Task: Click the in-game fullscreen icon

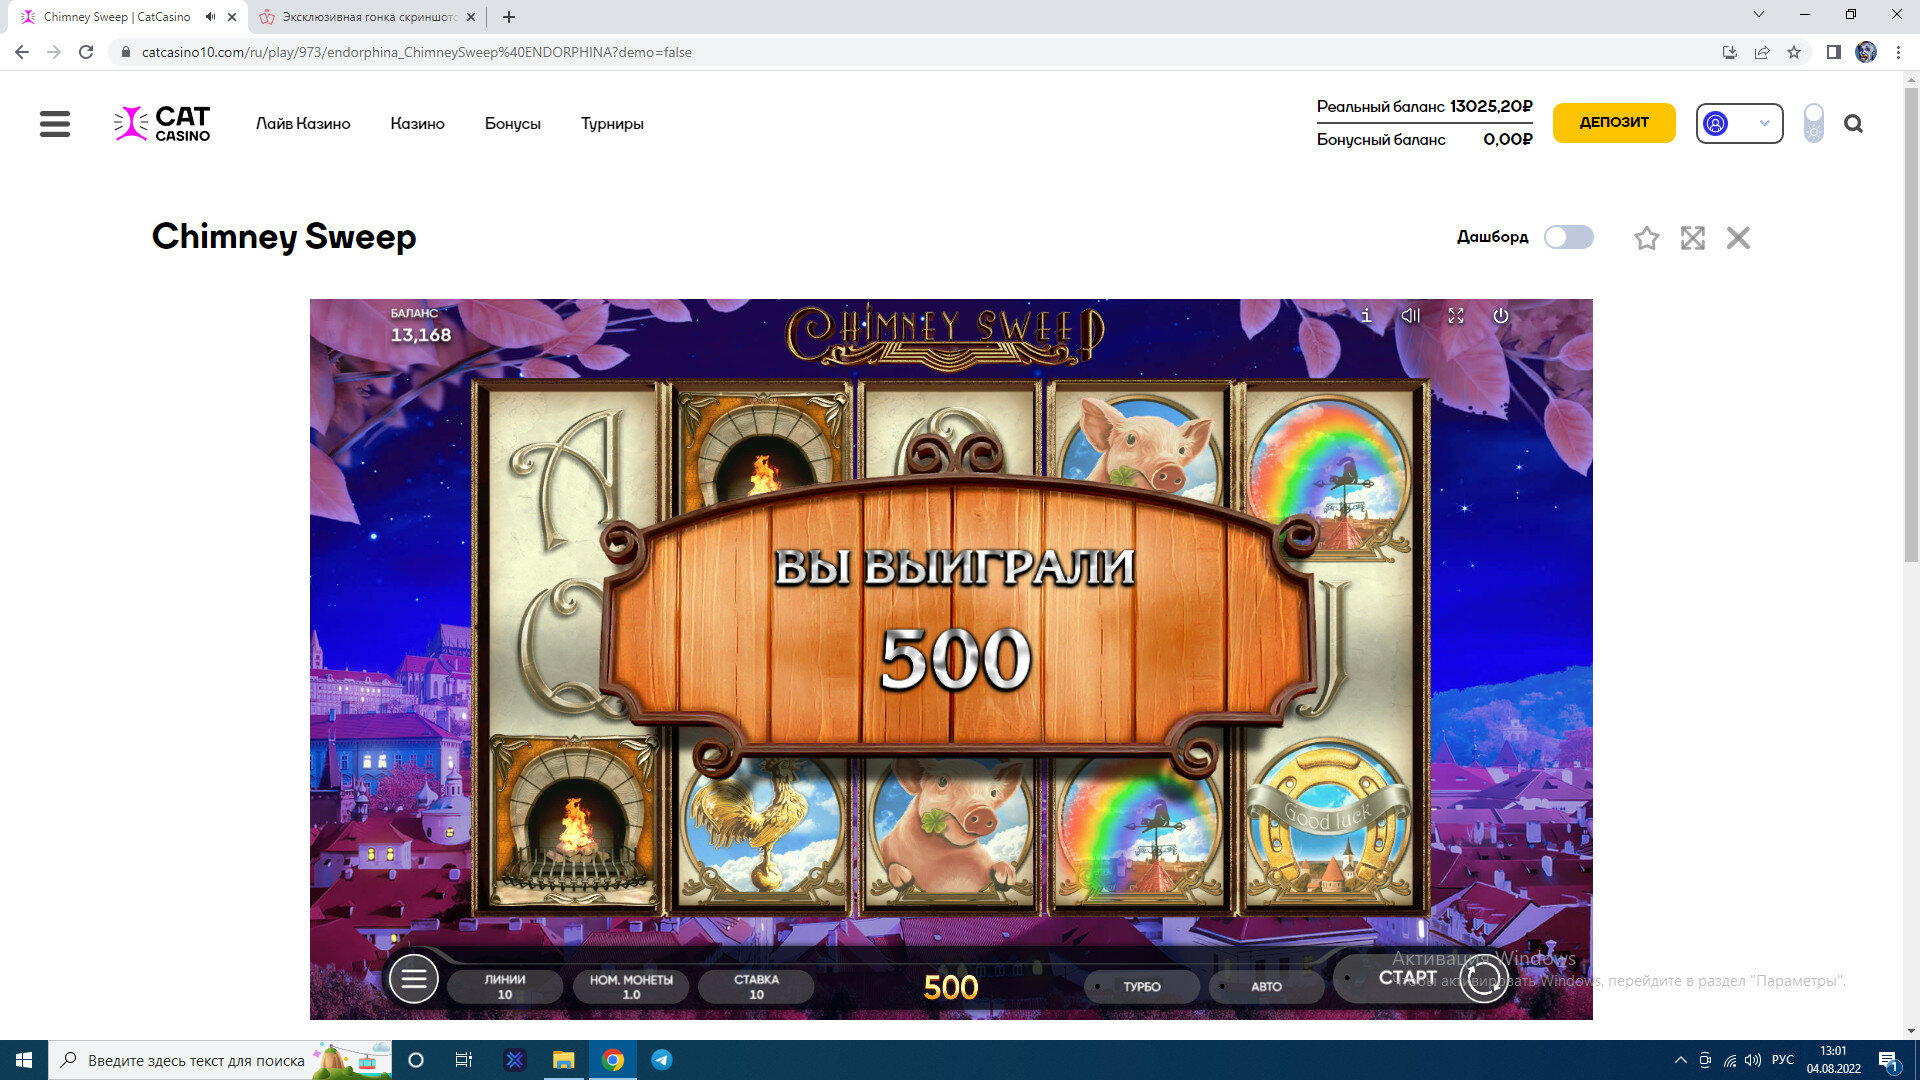Action: [1456, 316]
